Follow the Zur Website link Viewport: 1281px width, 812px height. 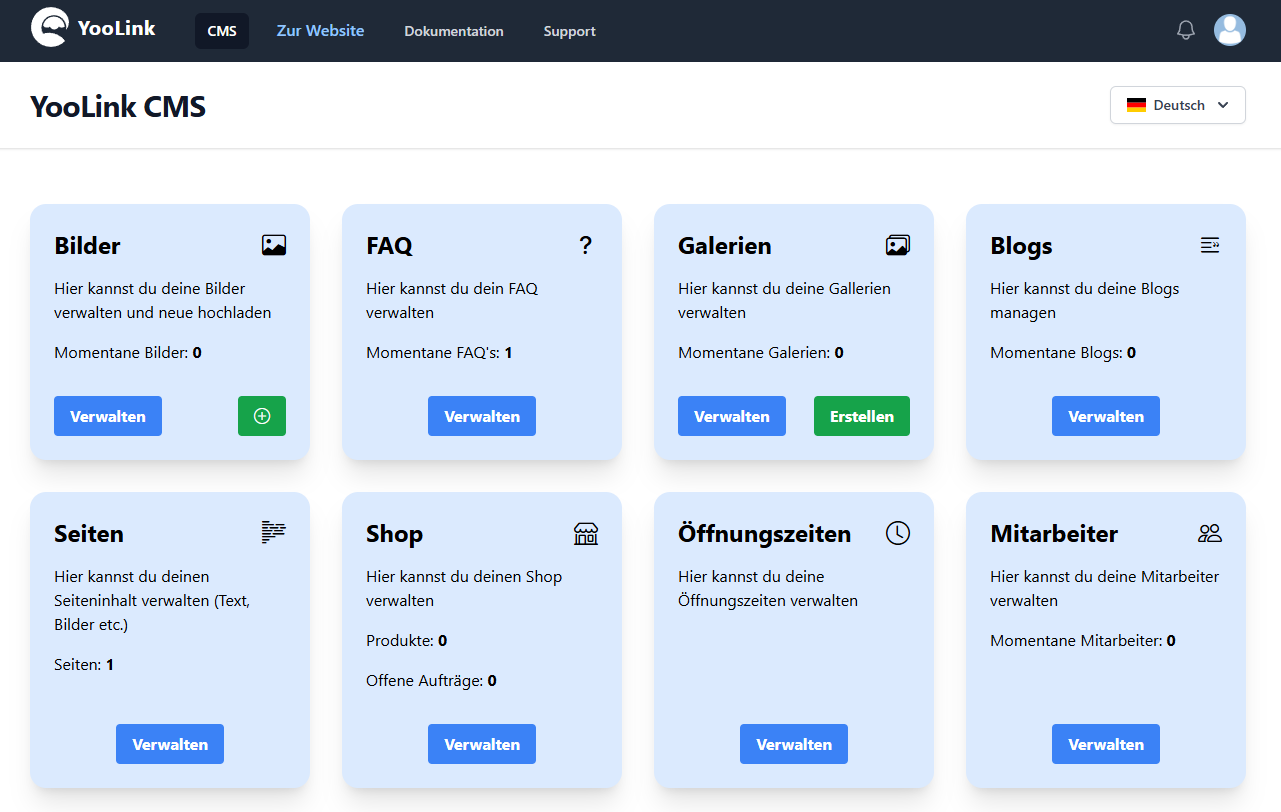coord(321,31)
